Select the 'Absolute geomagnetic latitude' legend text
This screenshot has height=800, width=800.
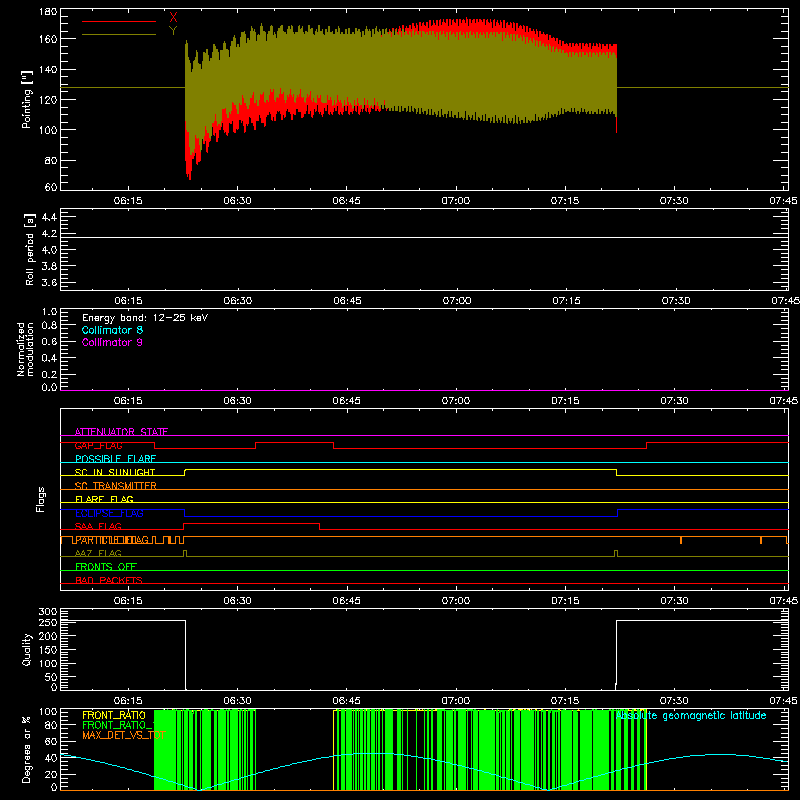(691, 715)
